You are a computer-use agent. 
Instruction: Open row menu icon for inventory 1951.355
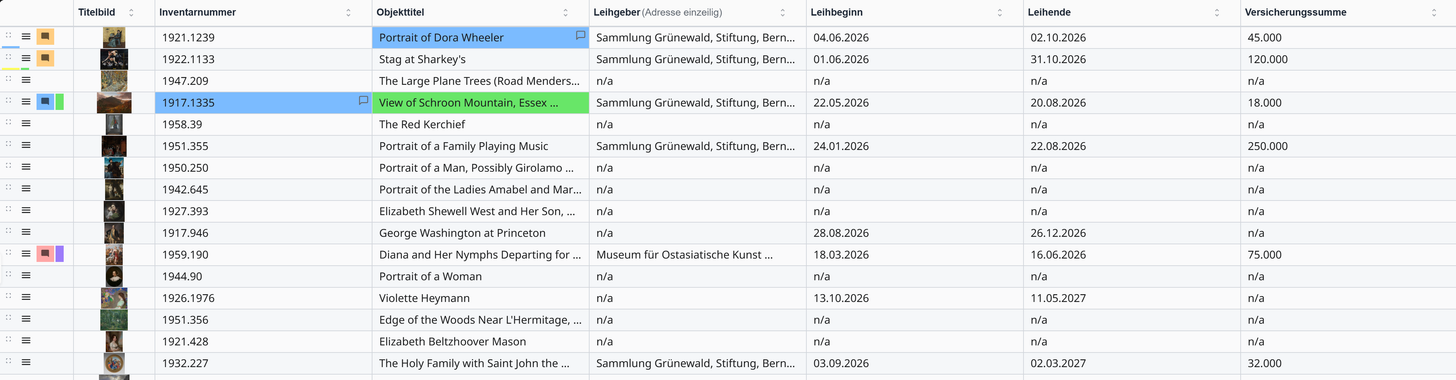26,146
